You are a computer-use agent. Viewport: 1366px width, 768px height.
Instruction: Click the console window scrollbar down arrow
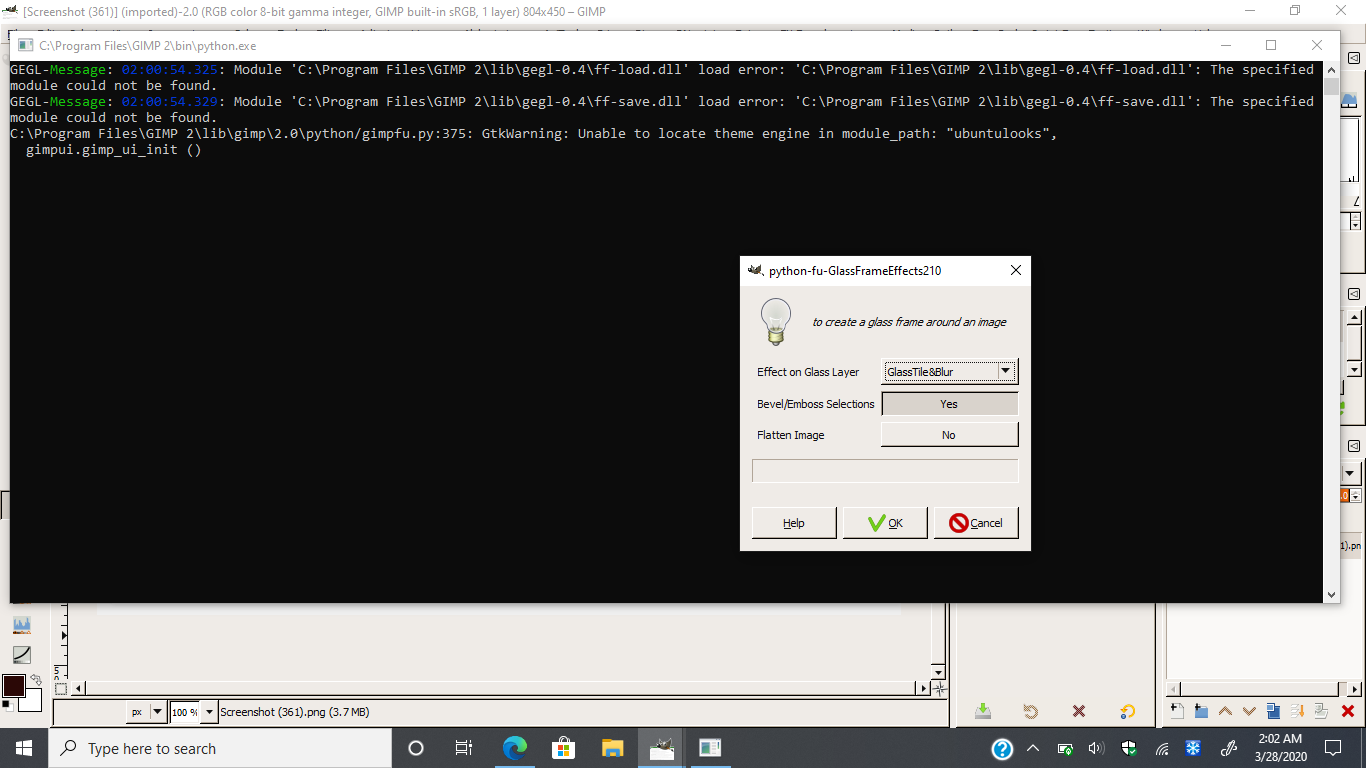1331,594
